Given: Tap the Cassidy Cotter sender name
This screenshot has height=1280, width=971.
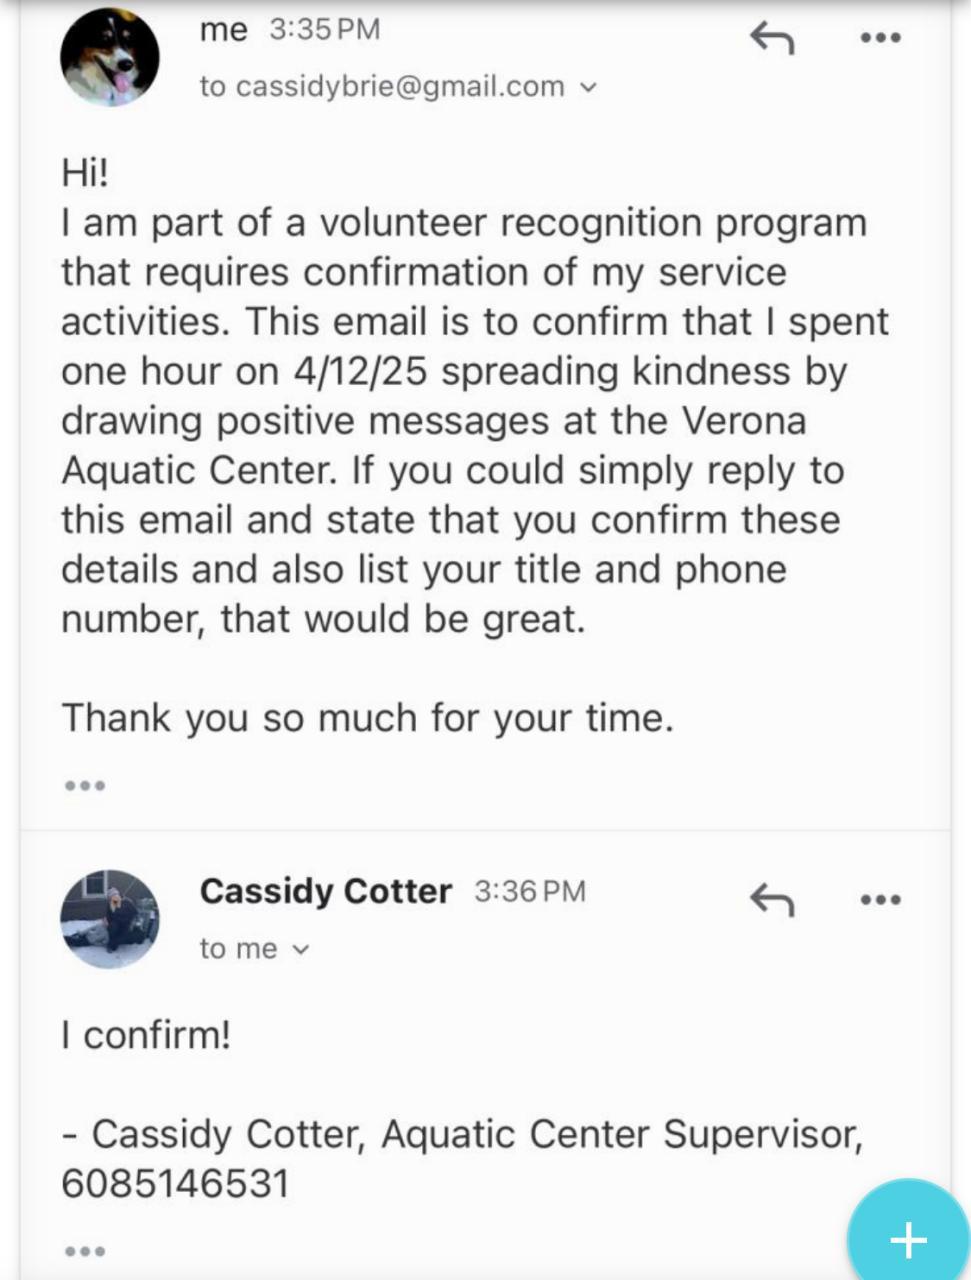Looking at the screenshot, I should click(325, 891).
